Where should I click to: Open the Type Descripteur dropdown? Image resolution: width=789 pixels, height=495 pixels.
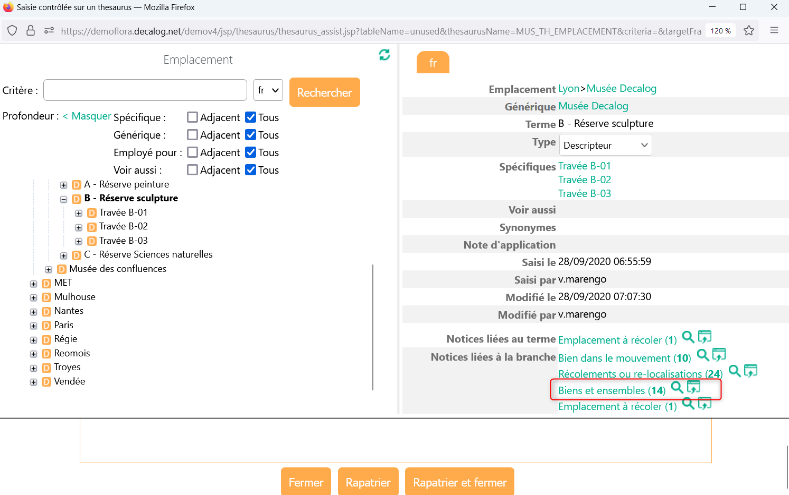tap(605, 145)
